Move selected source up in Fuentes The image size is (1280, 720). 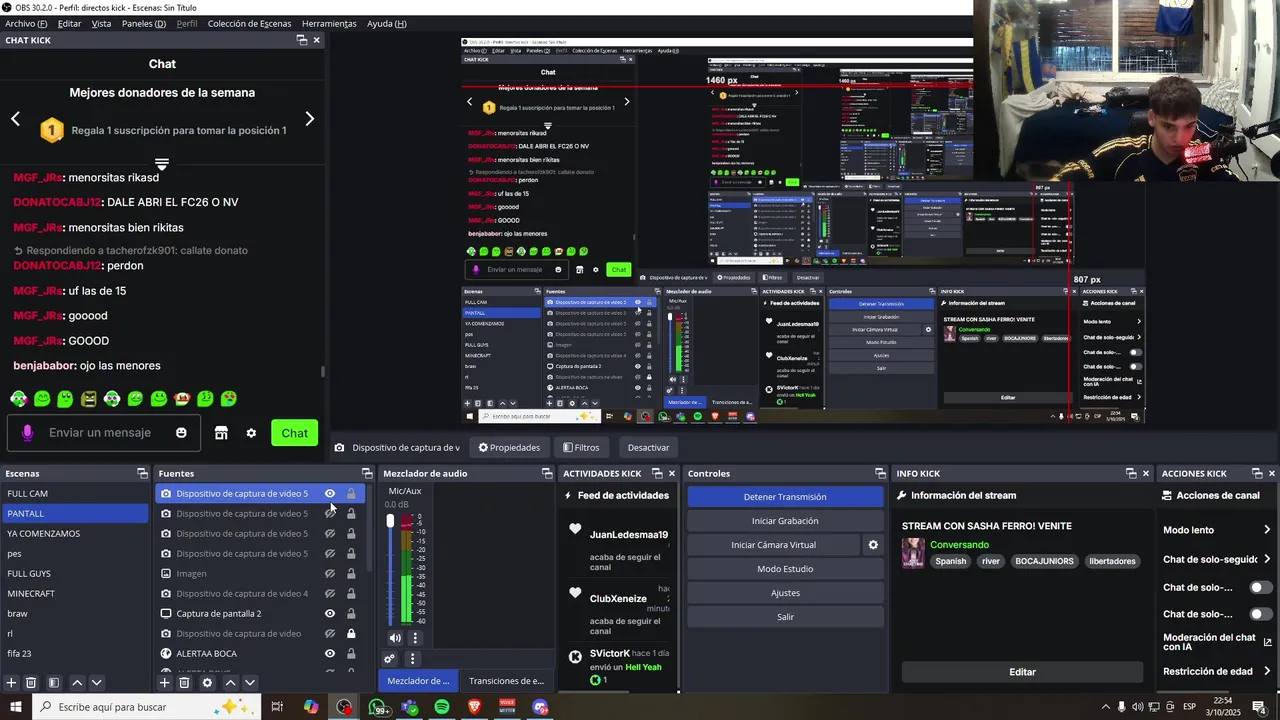click(x=230, y=683)
